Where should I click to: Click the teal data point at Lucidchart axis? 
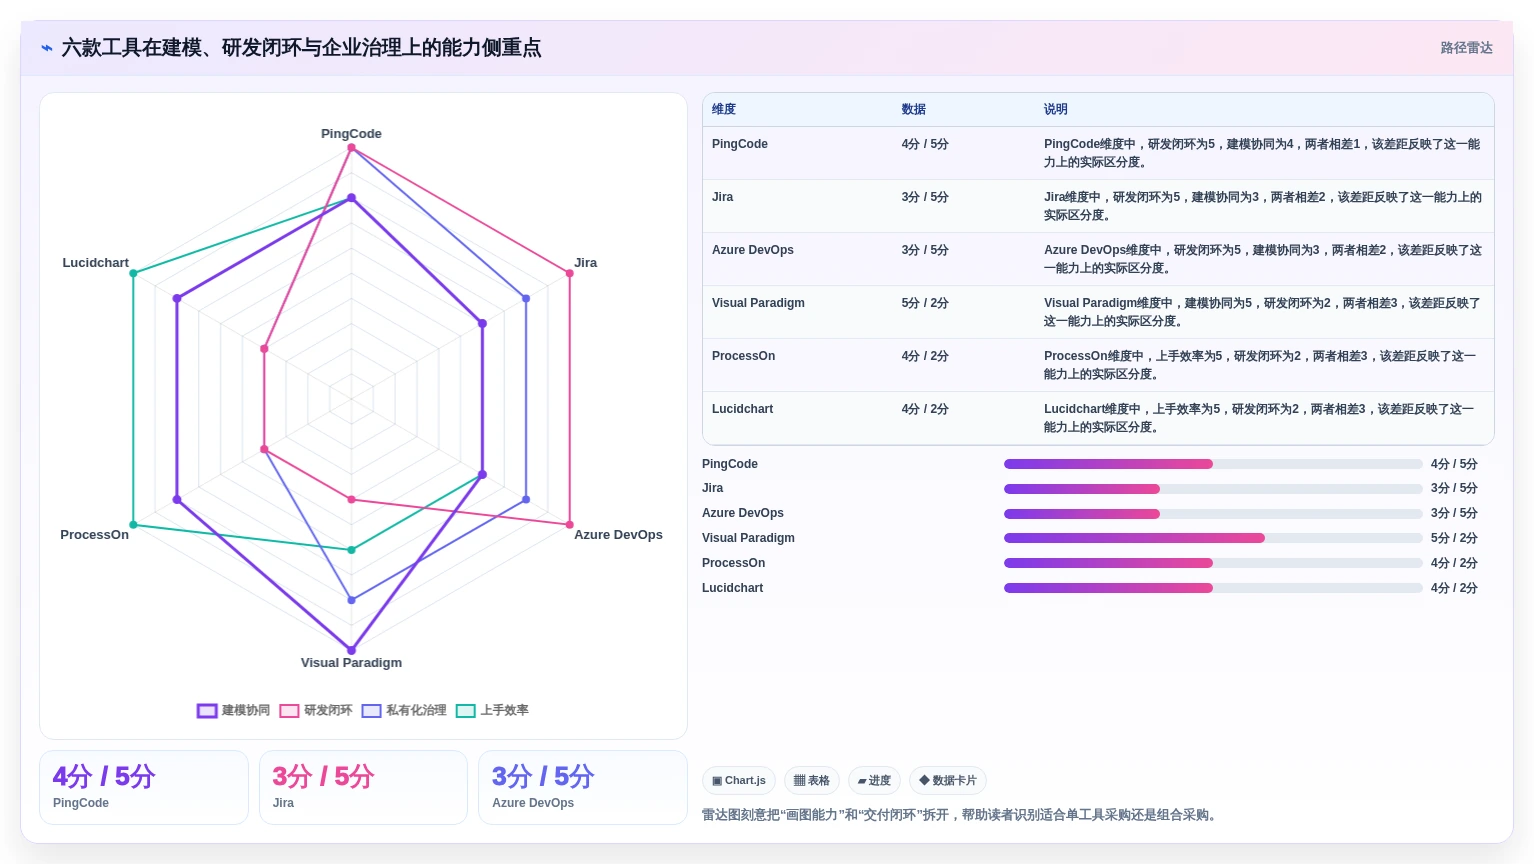pyautogui.click(x=133, y=273)
